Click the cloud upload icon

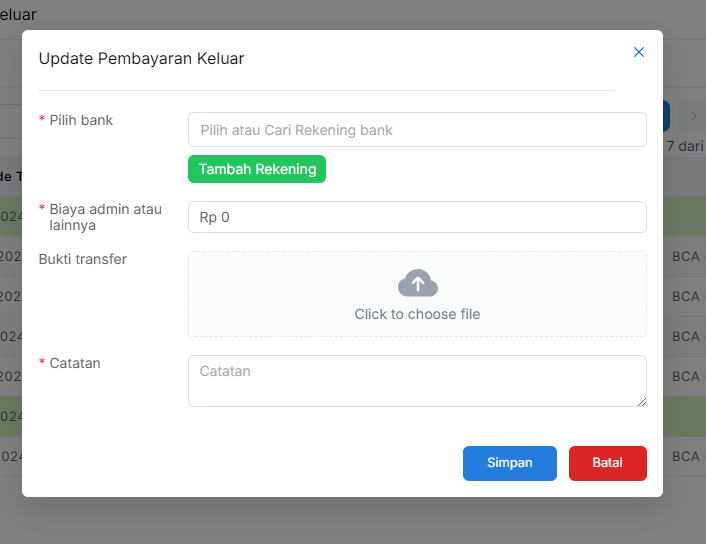(417, 284)
